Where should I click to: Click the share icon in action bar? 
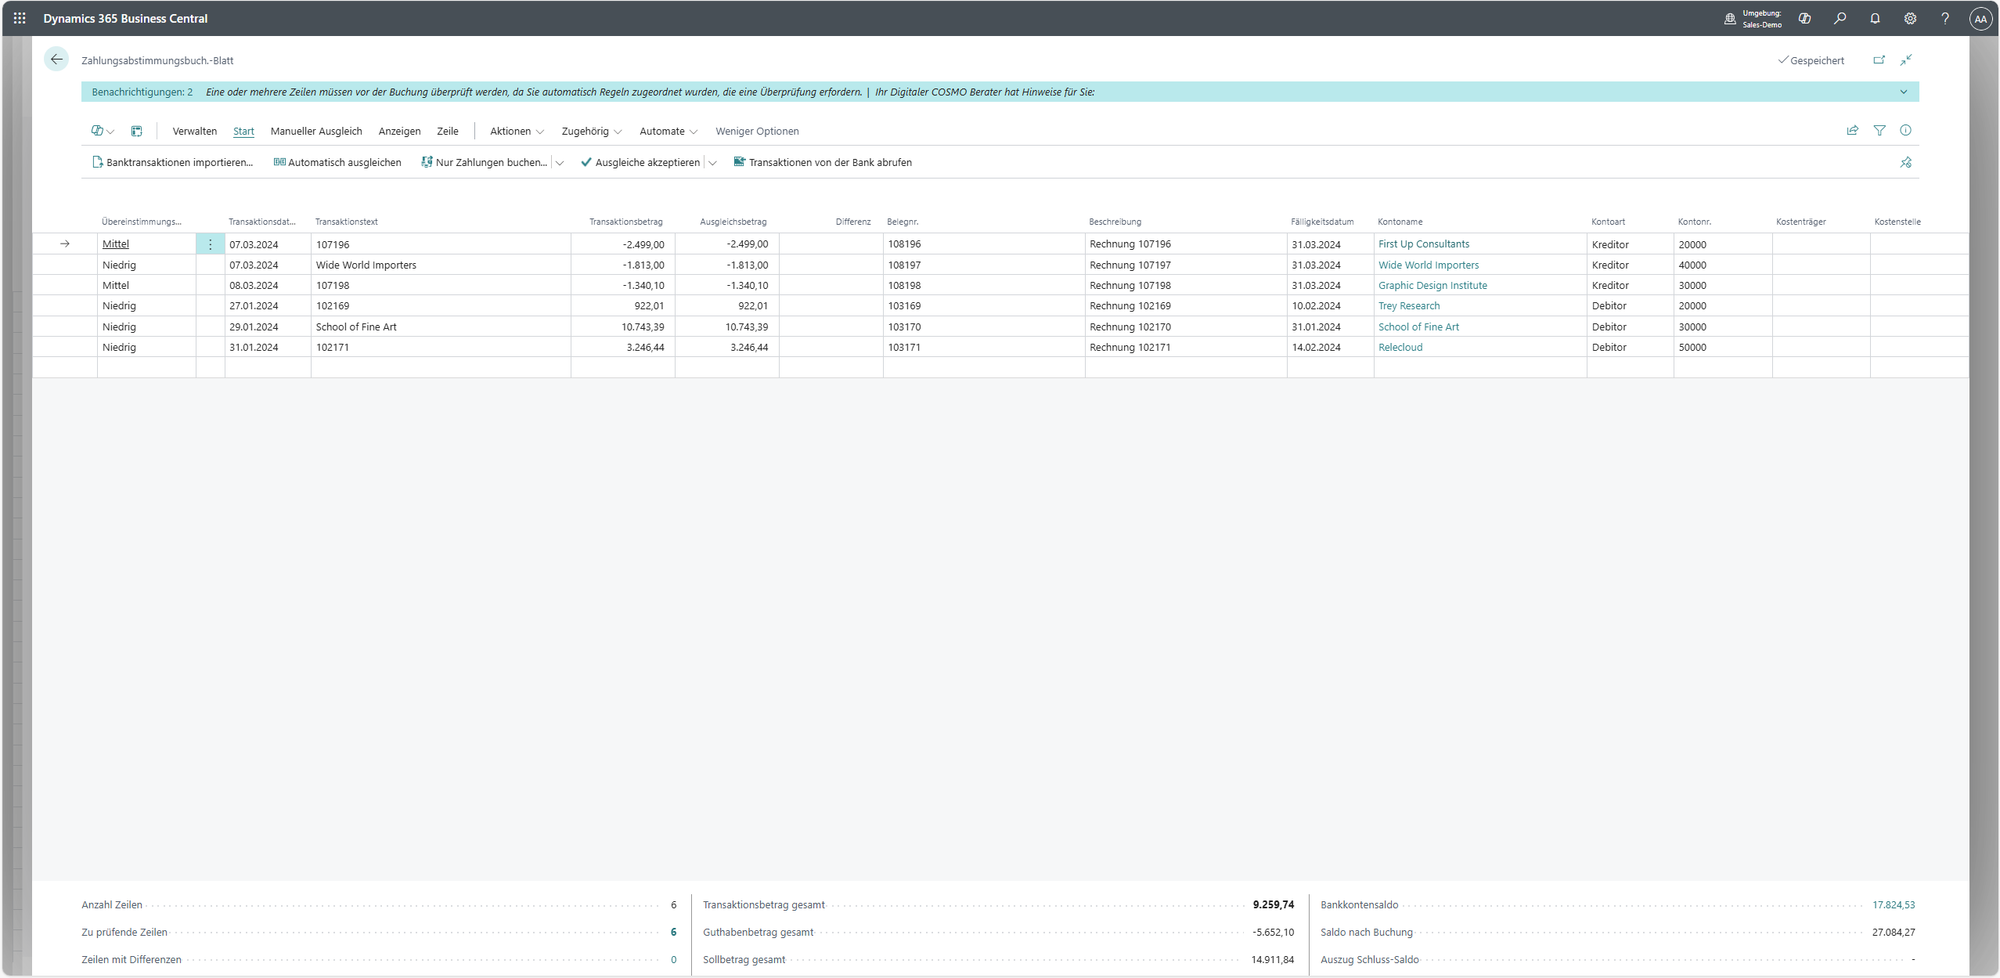1852,131
